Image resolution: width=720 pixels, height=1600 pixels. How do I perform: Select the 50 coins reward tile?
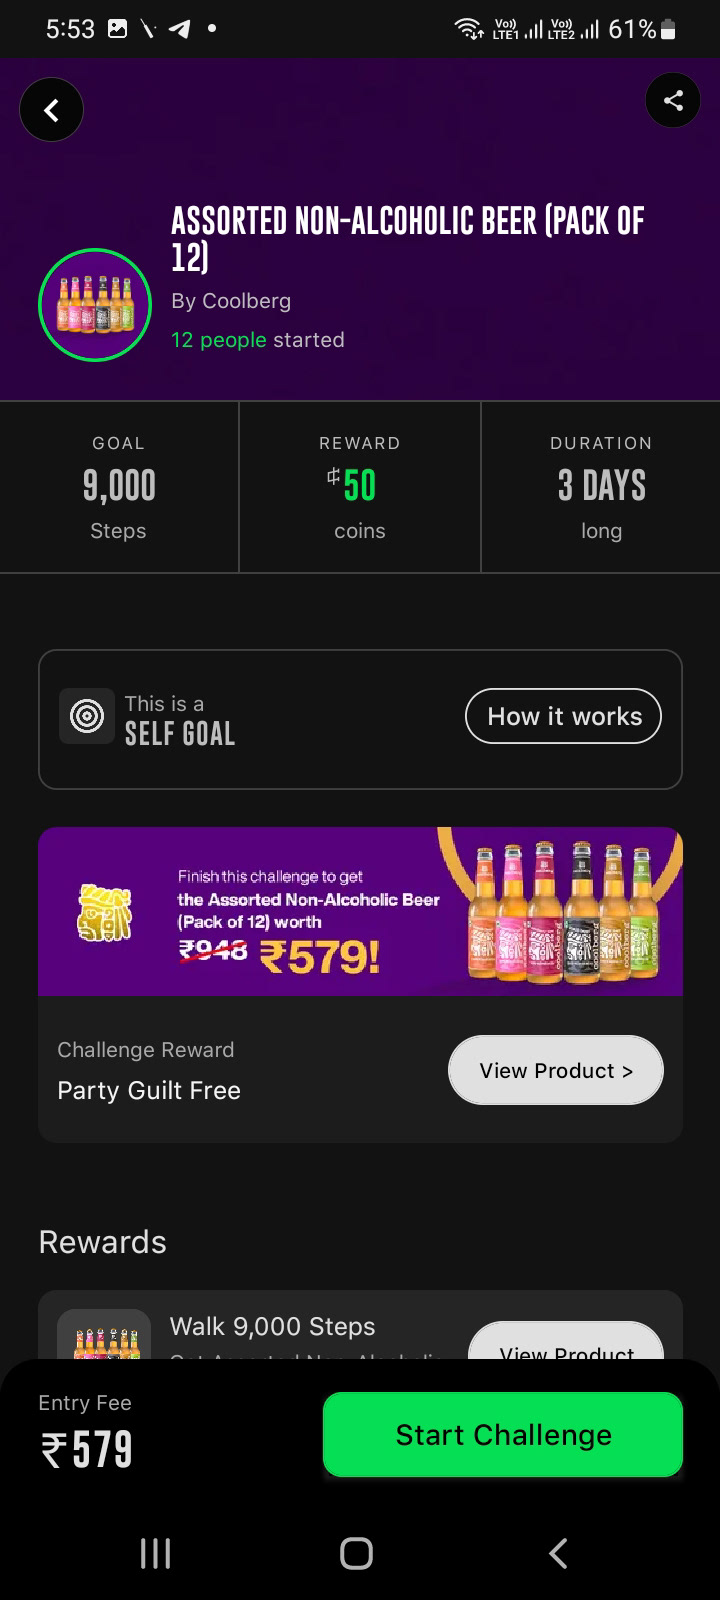click(x=360, y=487)
